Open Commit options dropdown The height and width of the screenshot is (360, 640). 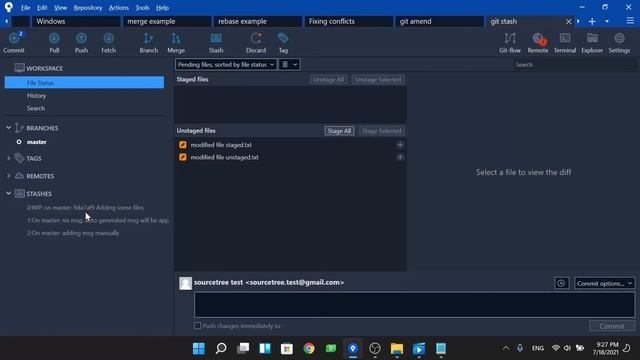click(x=604, y=283)
